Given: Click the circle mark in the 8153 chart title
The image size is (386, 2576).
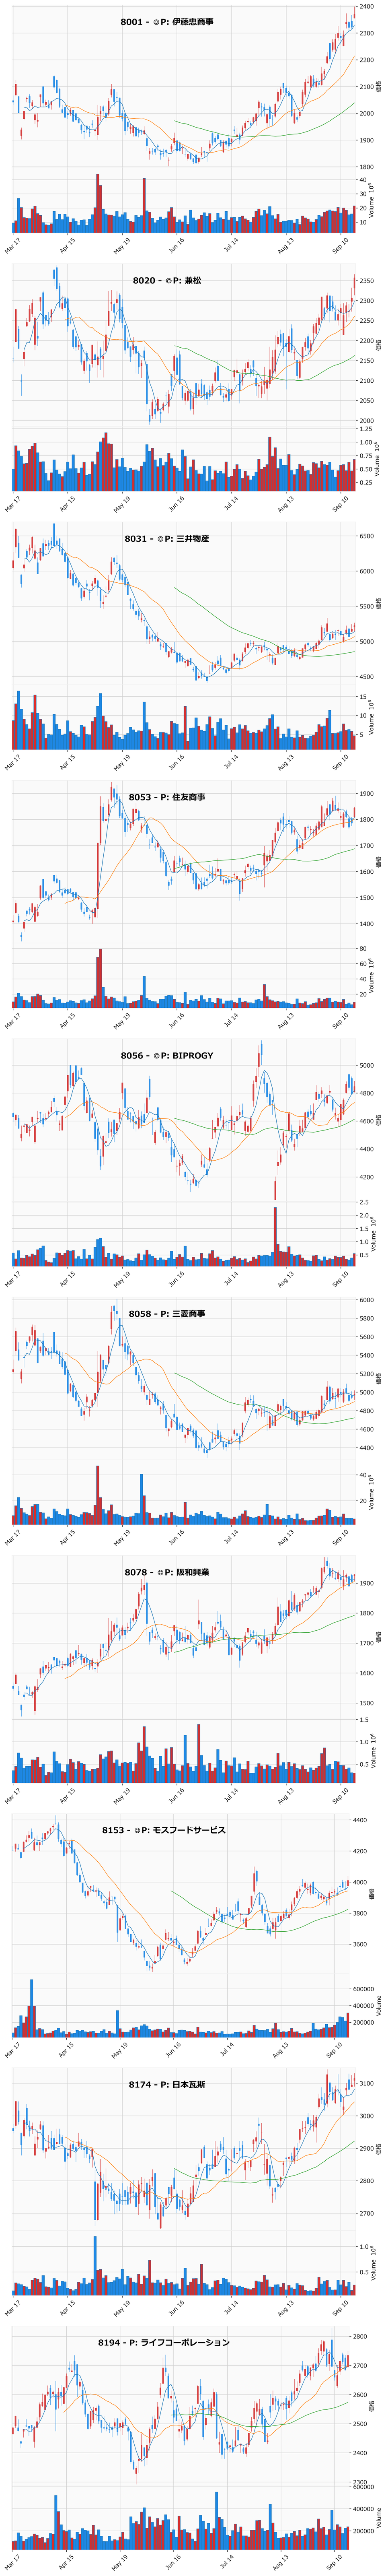Looking at the screenshot, I should tap(137, 1831).
